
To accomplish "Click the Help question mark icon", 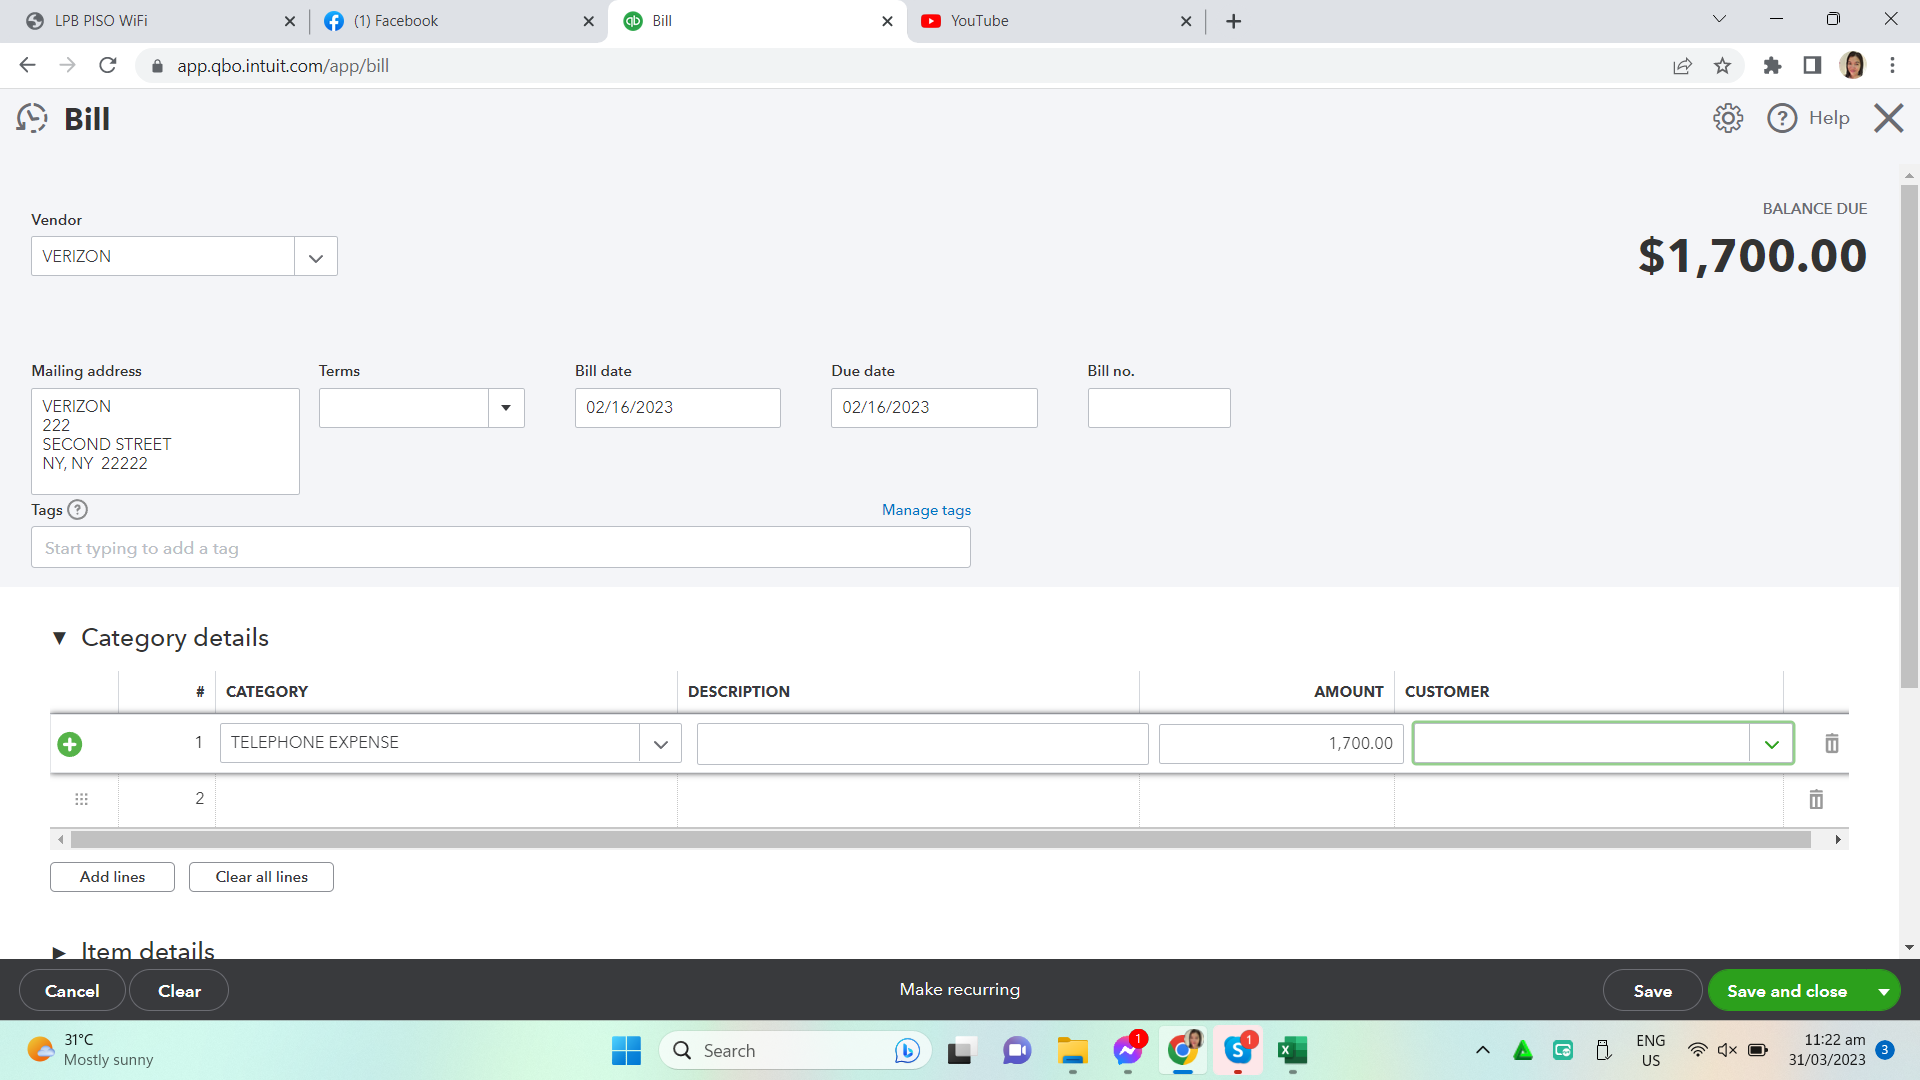I will tap(1781, 118).
